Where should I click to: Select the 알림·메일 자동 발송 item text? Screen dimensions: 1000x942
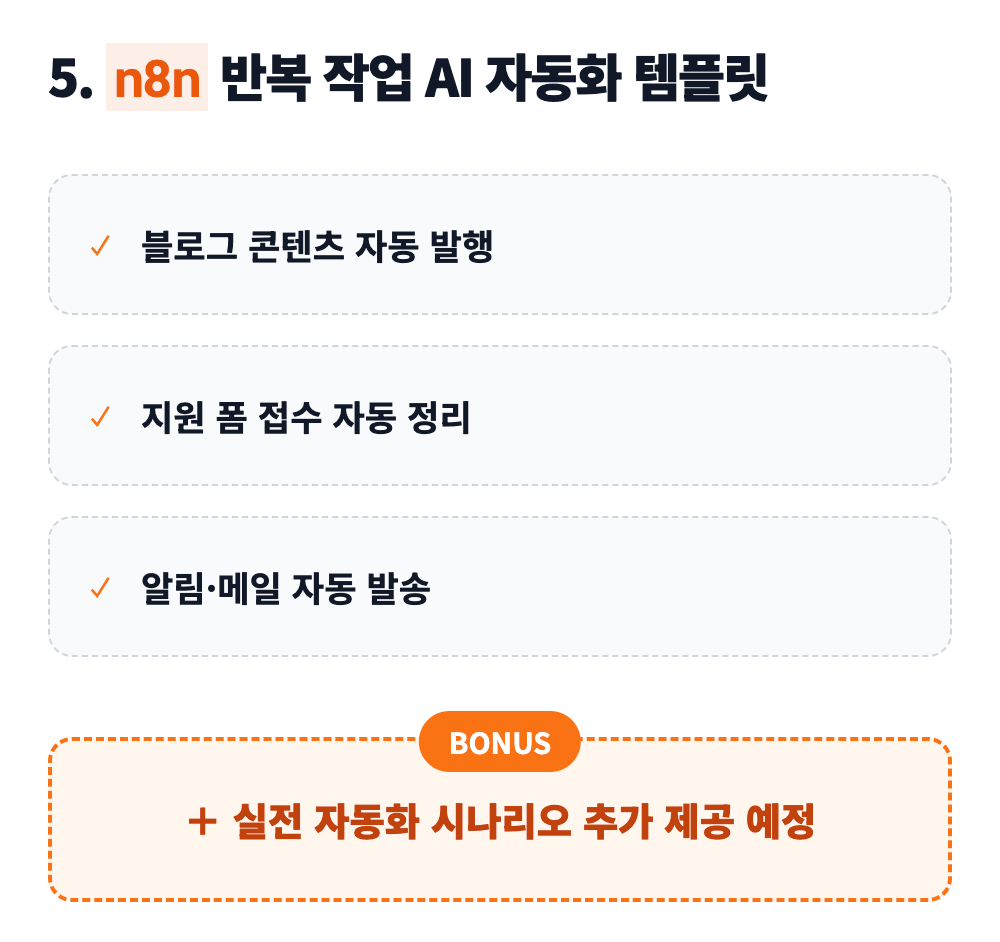point(286,588)
